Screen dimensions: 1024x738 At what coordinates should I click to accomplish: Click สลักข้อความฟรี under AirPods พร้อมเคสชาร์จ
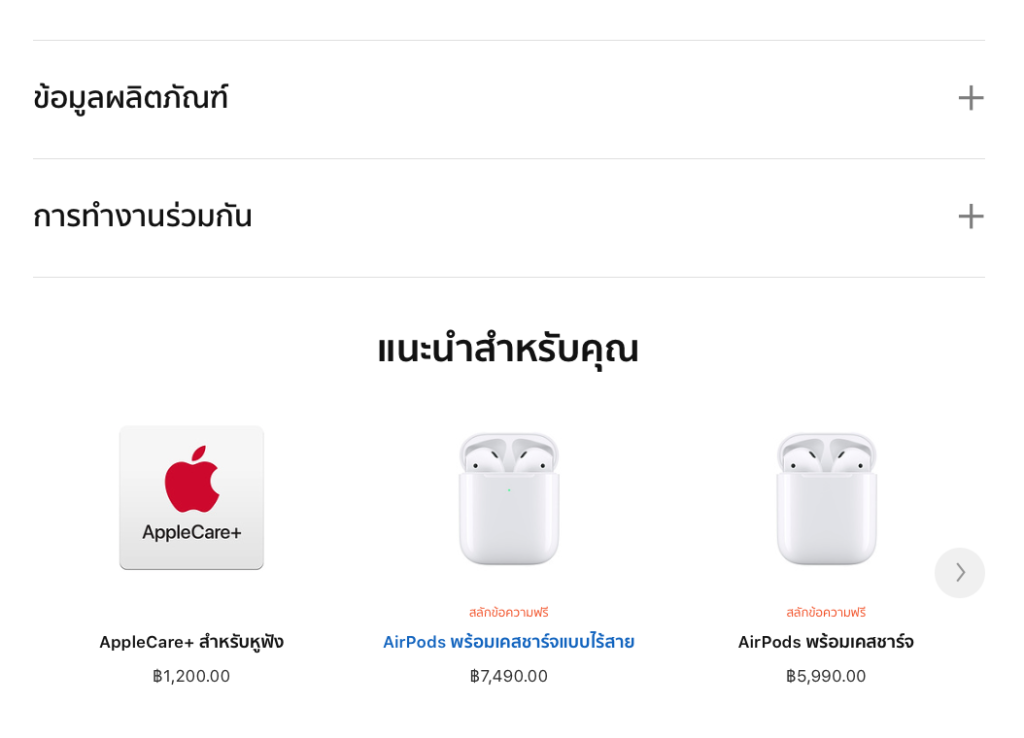(x=826, y=611)
